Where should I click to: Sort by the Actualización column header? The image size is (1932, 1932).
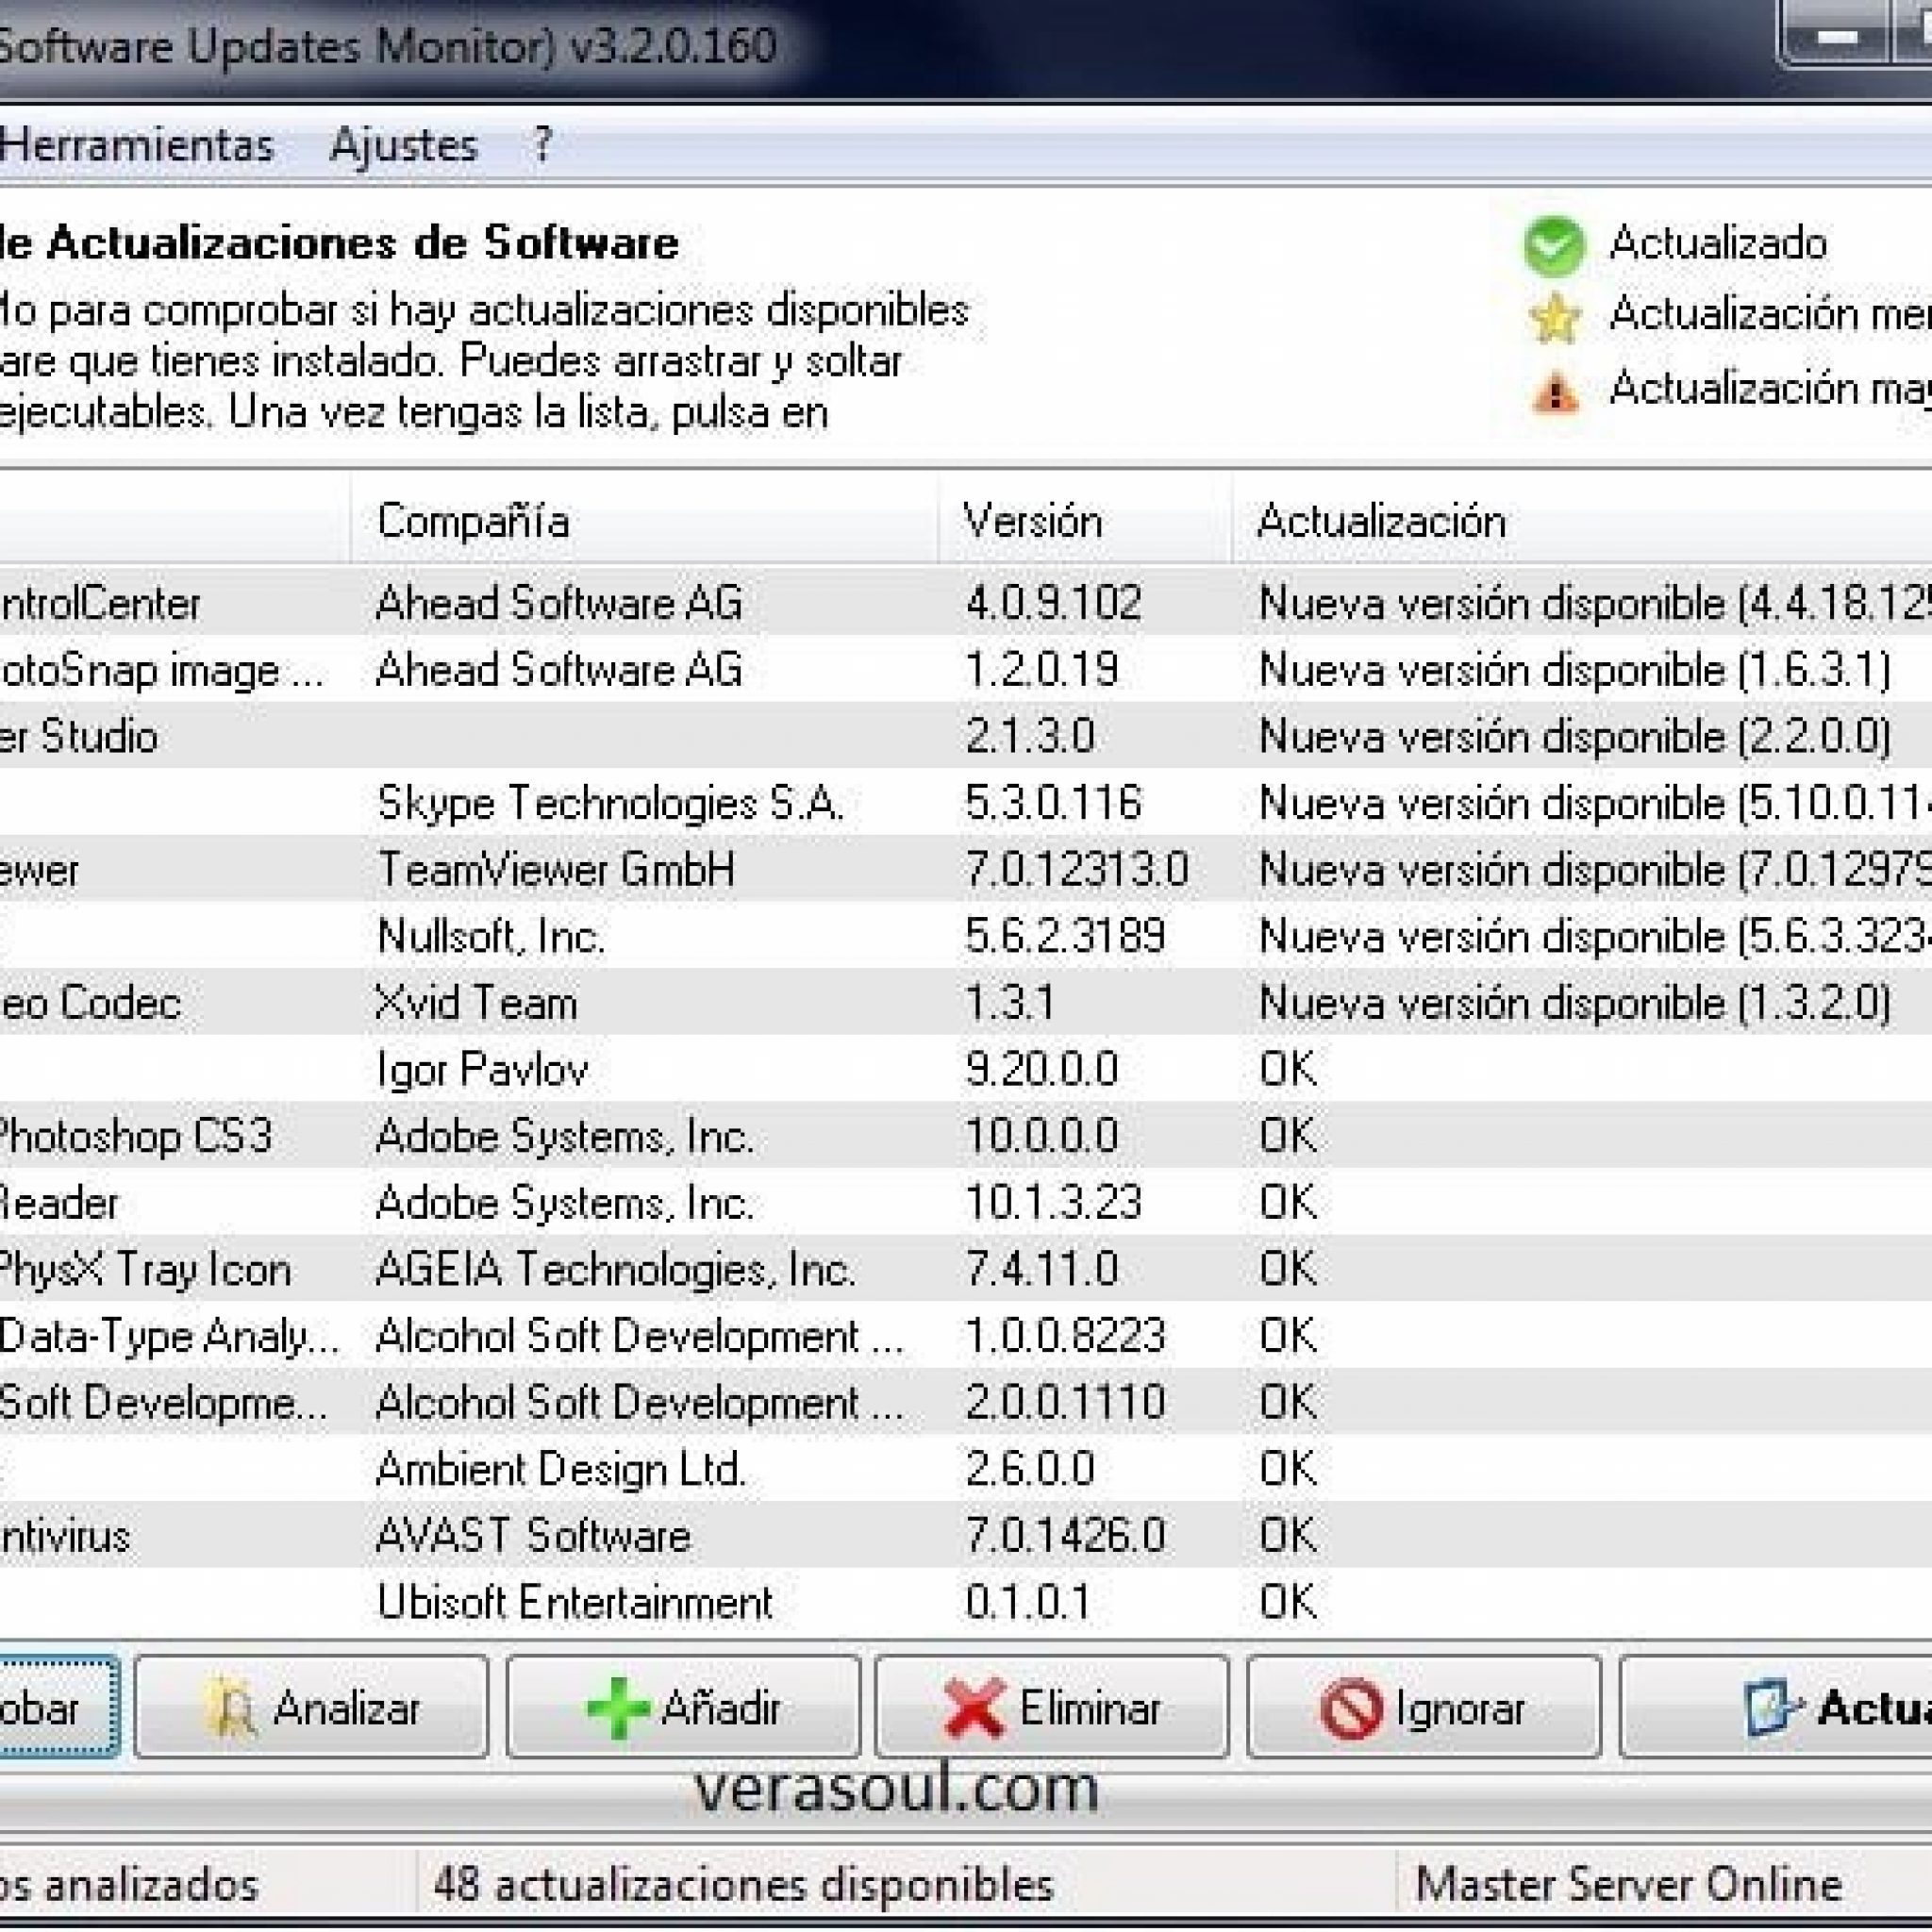pos(1582,521)
